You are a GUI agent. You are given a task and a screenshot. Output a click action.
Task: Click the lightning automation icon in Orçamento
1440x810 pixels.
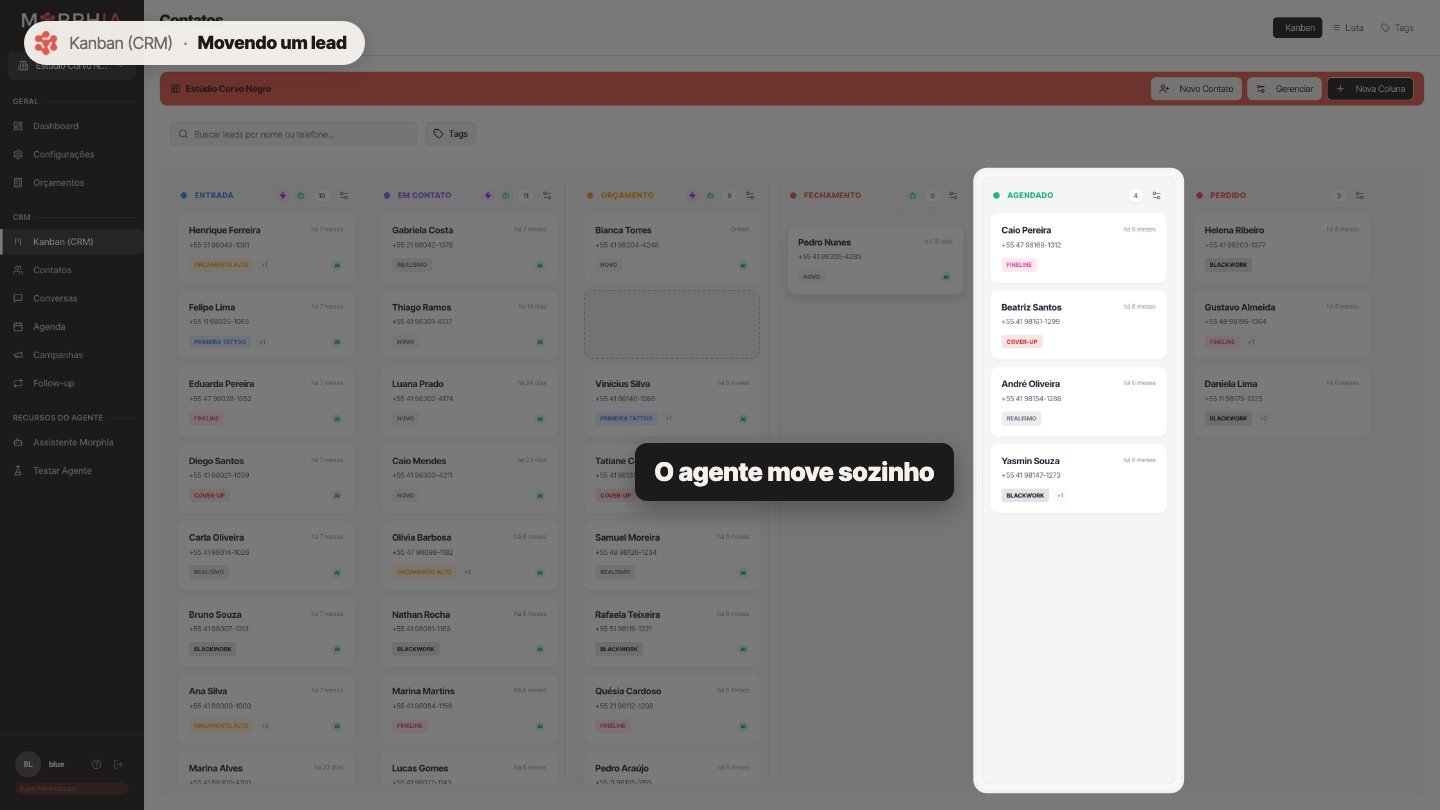pyautogui.click(x=692, y=196)
